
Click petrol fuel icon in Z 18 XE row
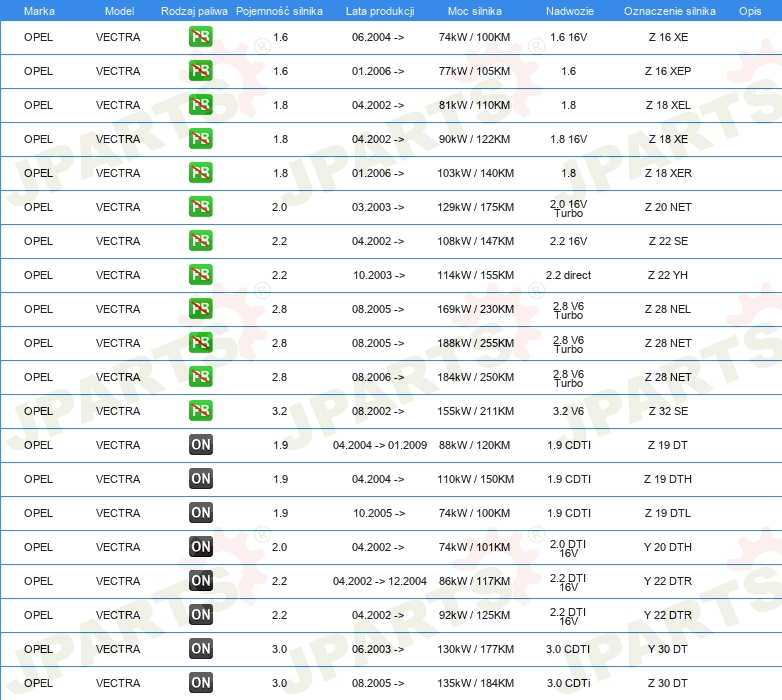[200, 139]
